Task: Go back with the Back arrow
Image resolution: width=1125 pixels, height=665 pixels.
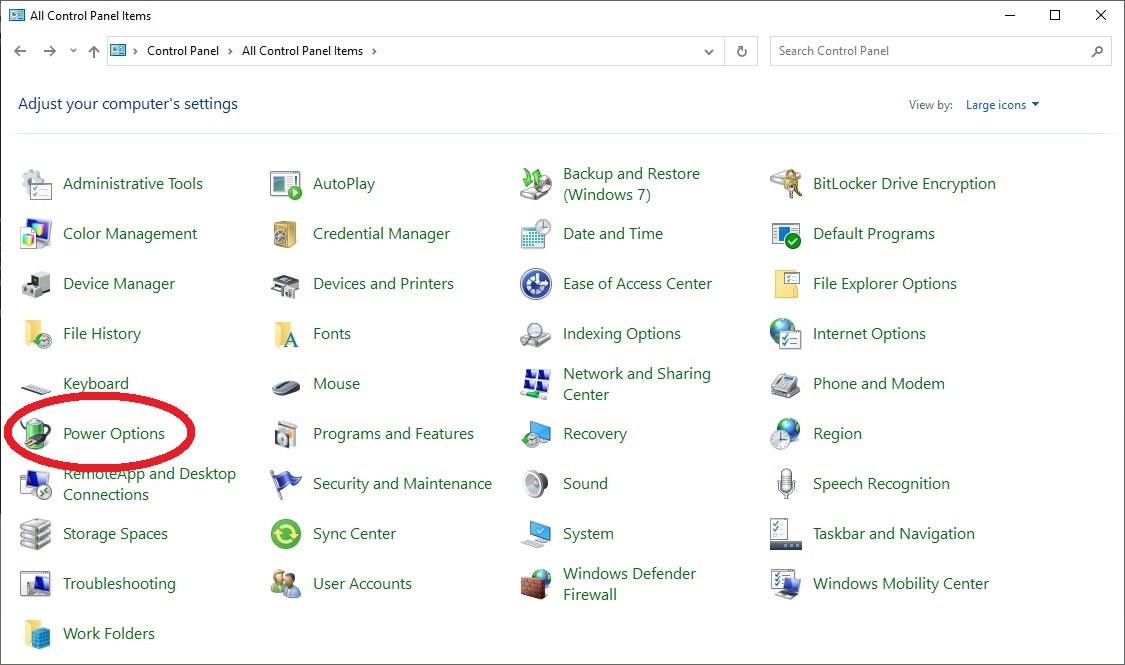Action: [20, 51]
